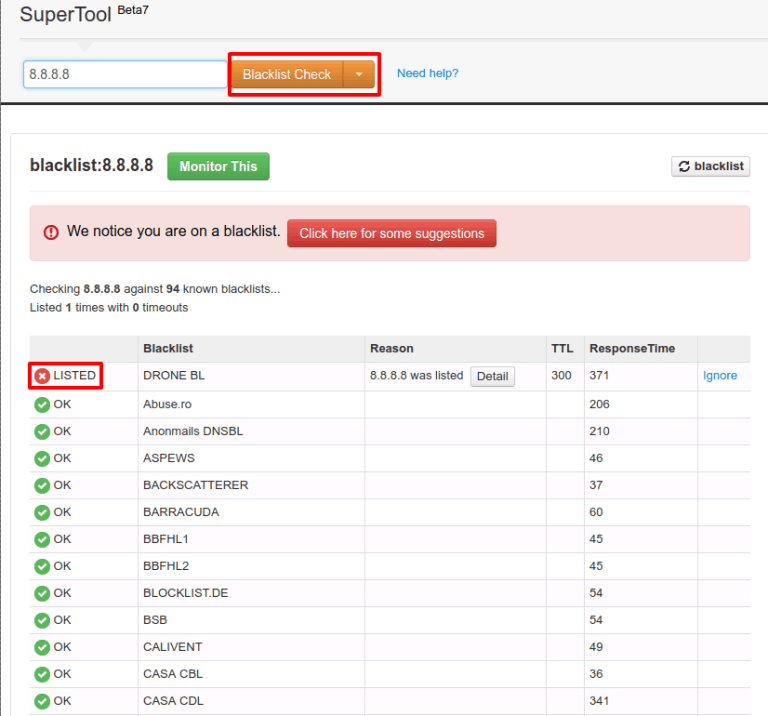768x716 pixels.
Task: Click the ResponseTime column header
Action: (632, 349)
